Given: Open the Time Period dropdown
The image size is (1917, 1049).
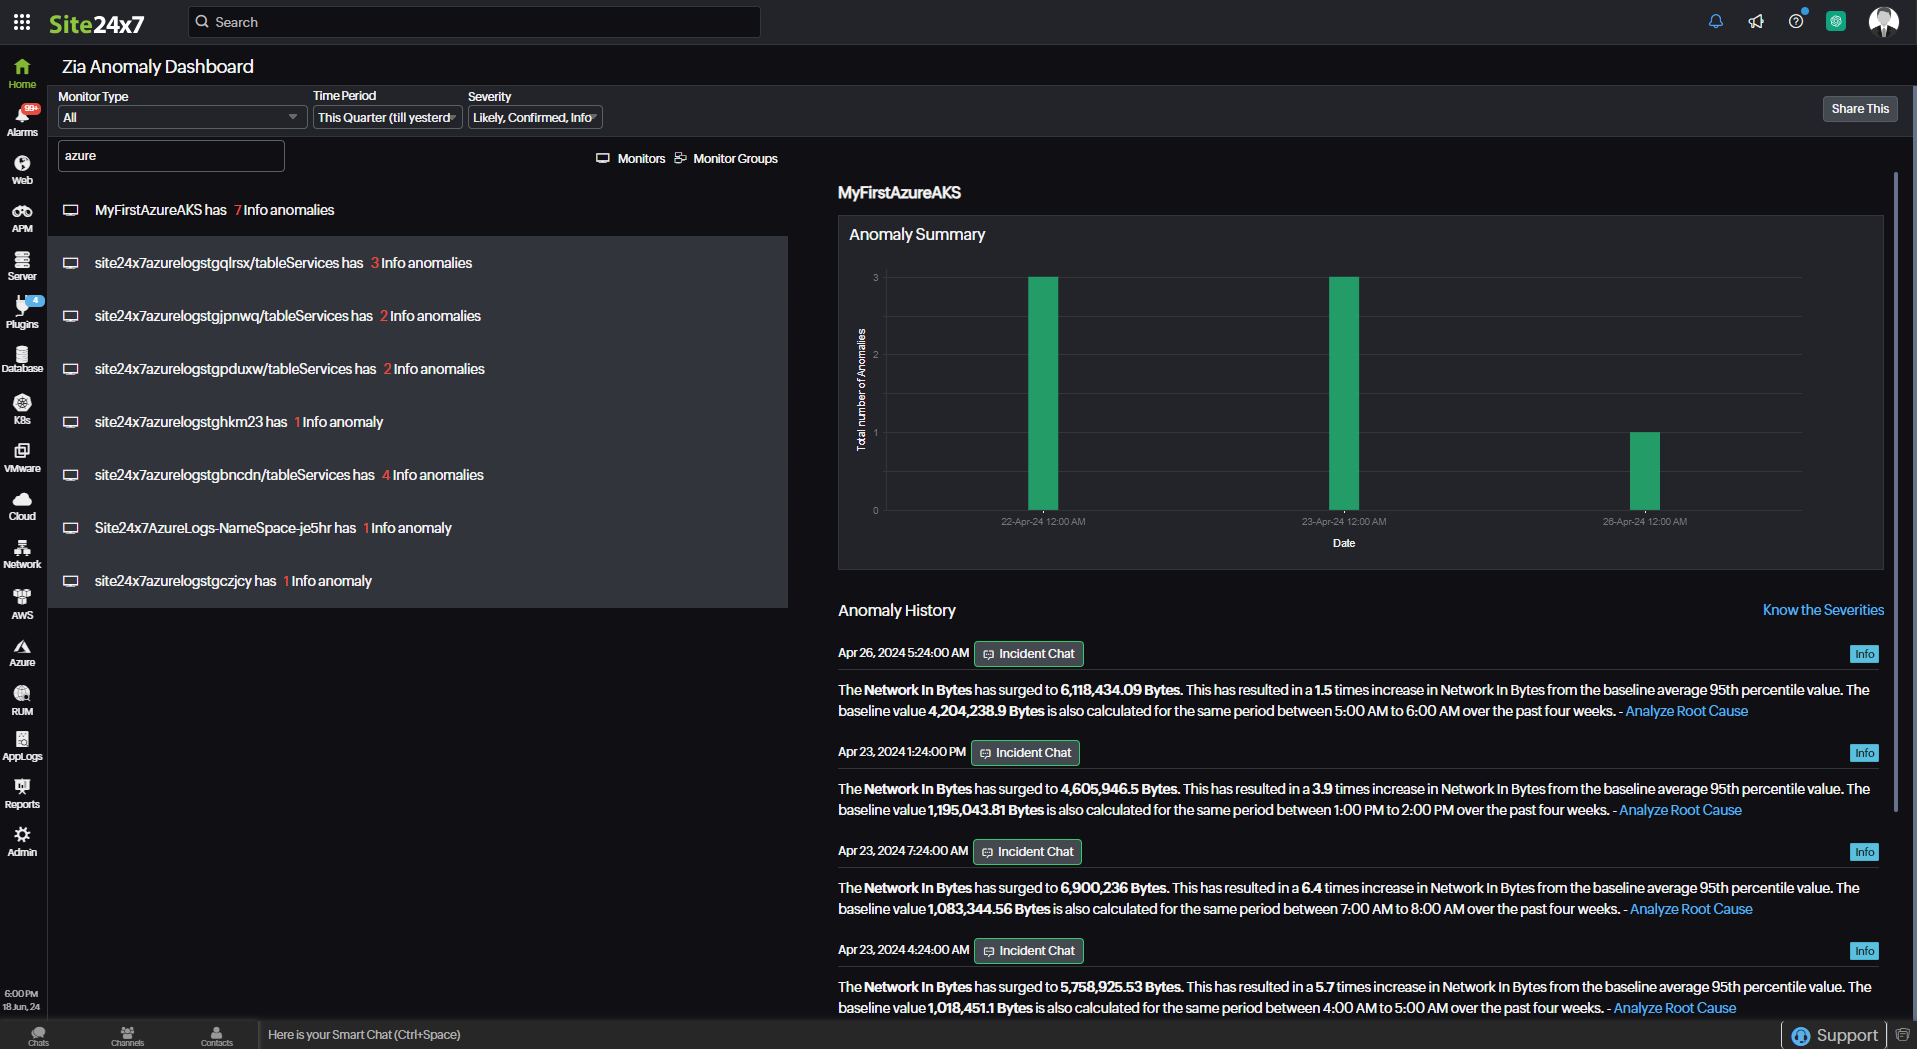Looking at the screenshot, I should (387, 118).
